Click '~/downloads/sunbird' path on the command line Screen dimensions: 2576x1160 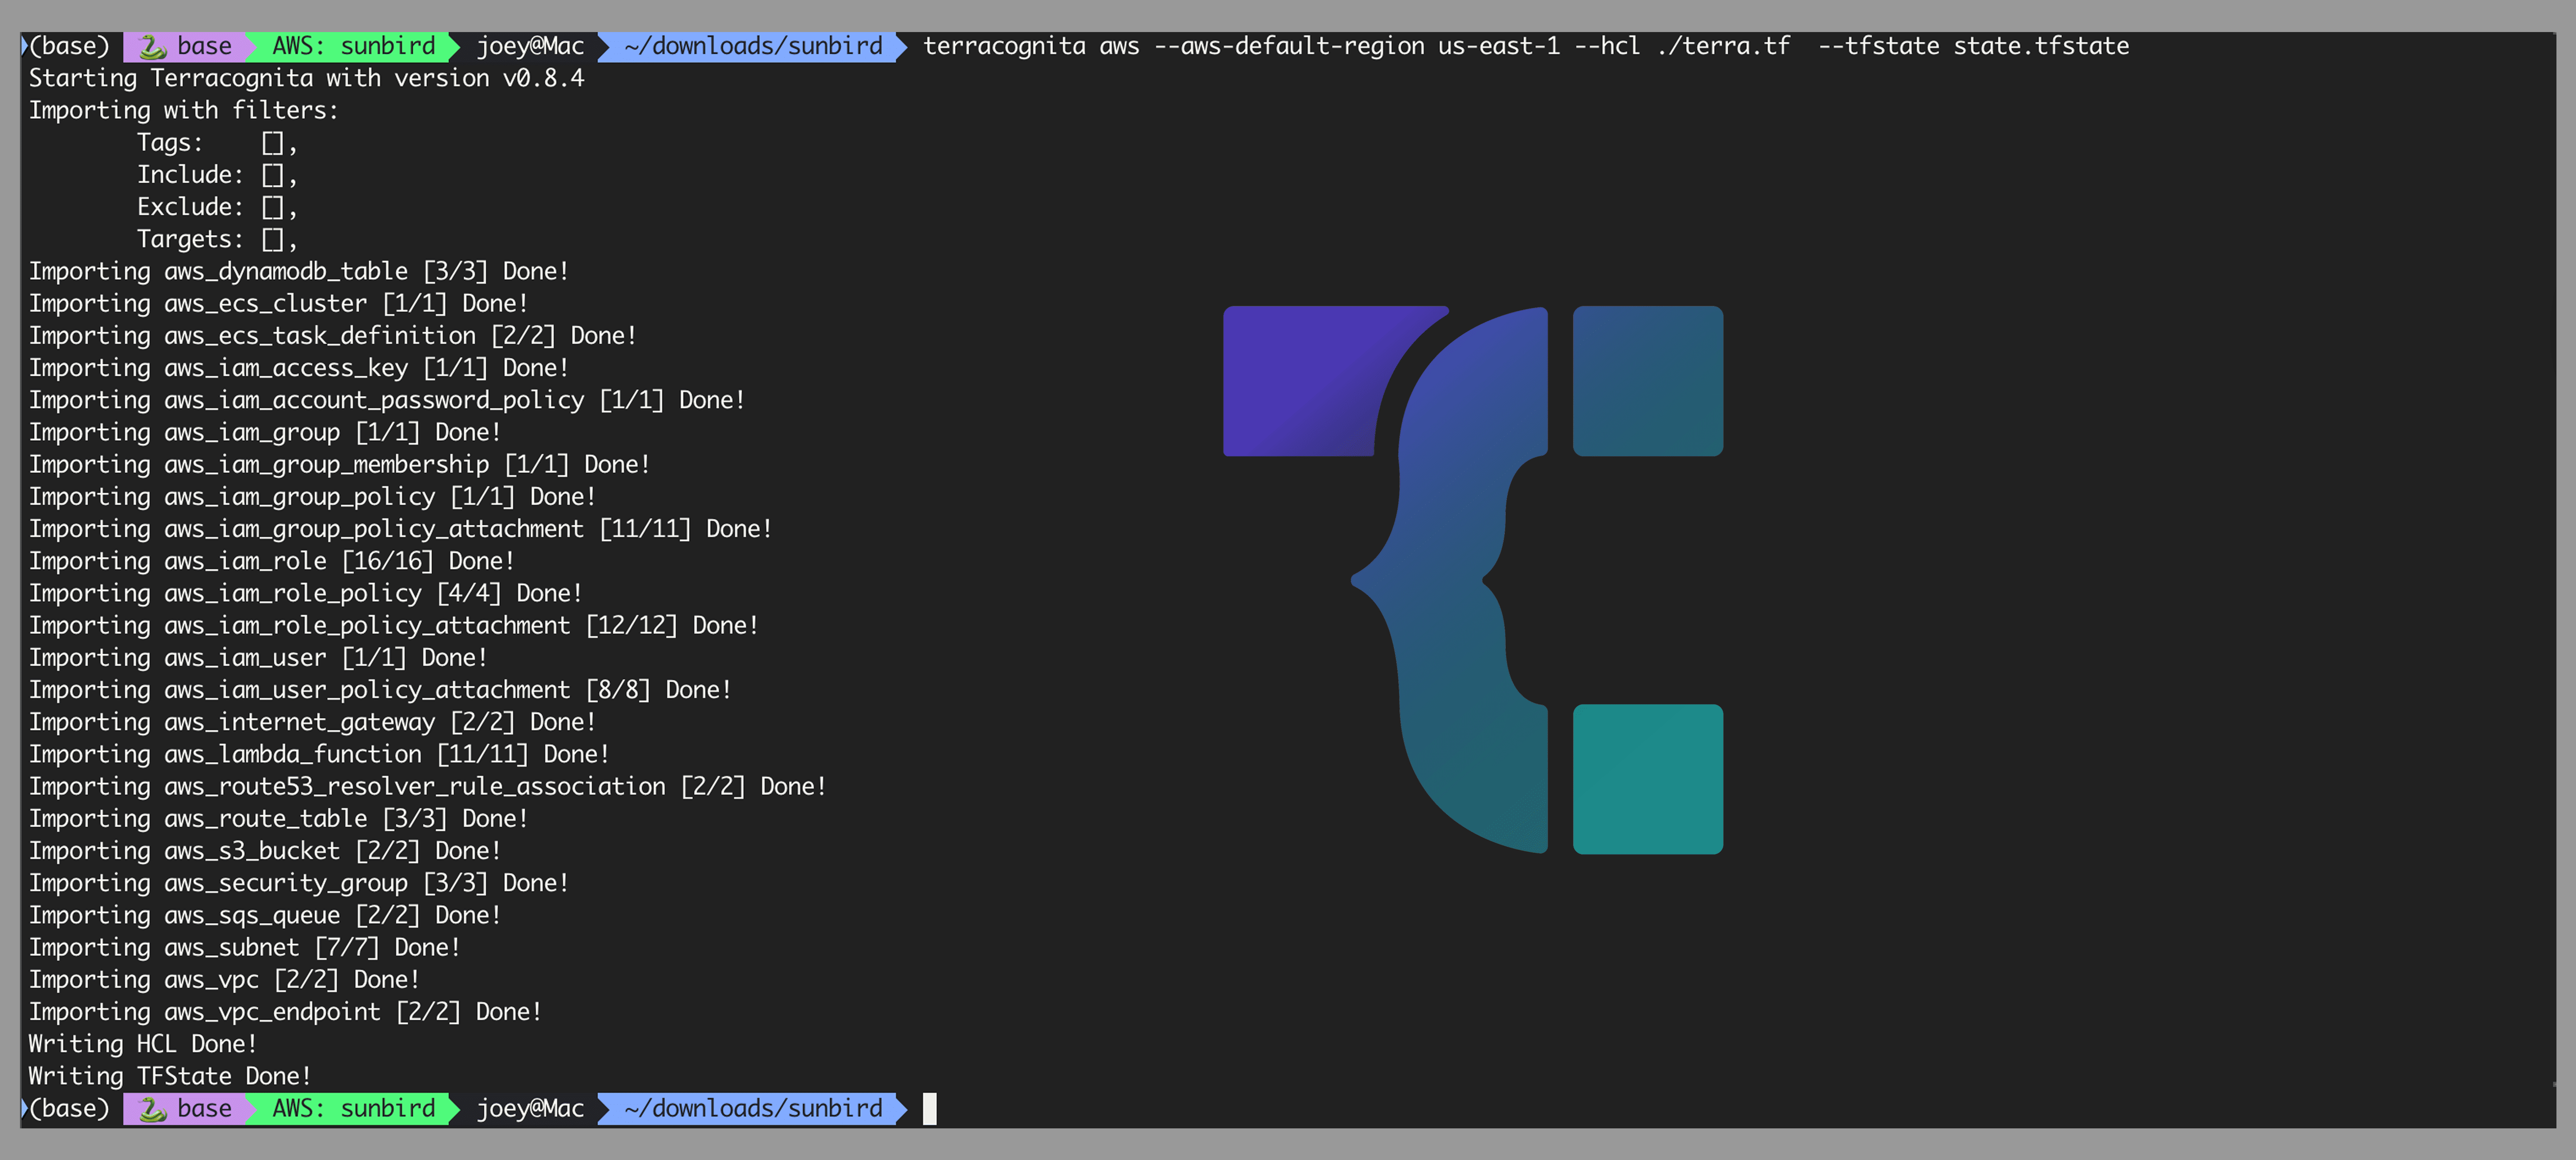pyautogui.click(x=753, y=46)
